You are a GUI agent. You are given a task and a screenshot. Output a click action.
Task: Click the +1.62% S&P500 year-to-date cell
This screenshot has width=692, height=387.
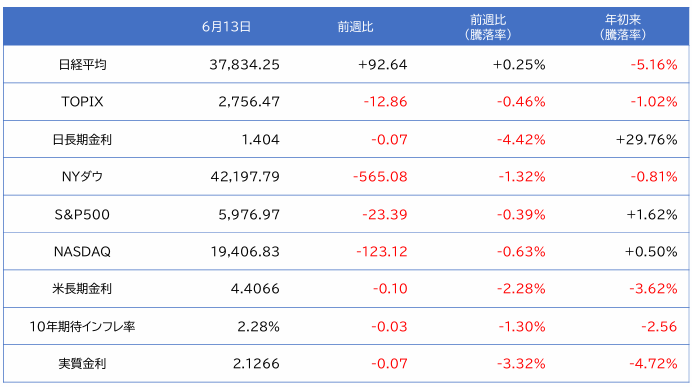coord(652,214)
